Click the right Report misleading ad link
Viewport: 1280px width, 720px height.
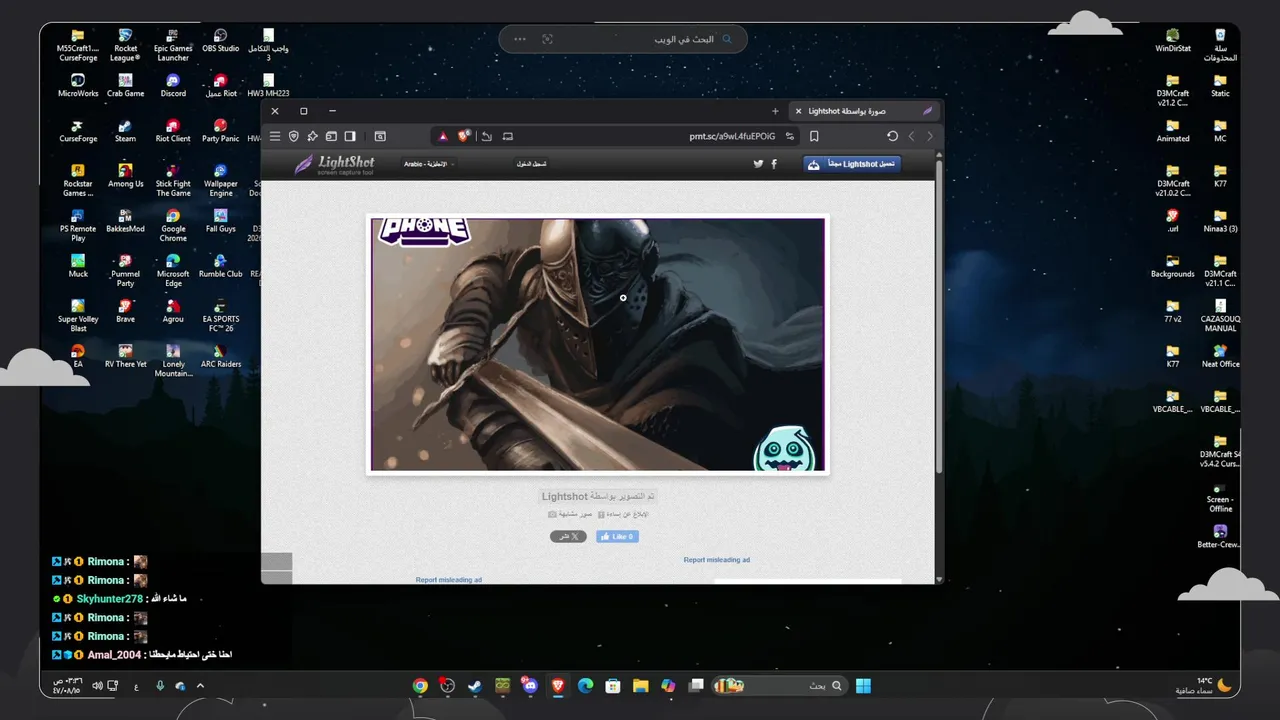coord(716,560)
